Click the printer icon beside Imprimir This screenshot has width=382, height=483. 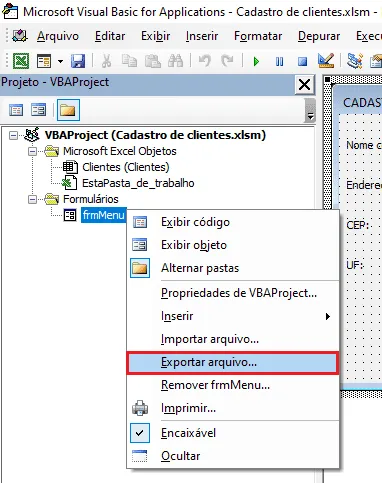(140, 408)
